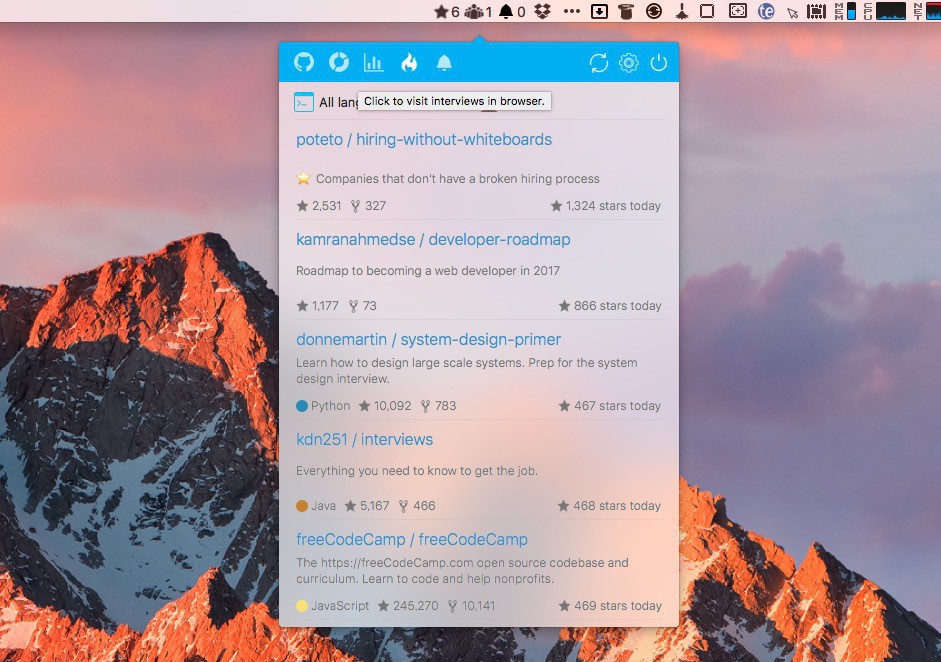
Task: Open poteto / hiring-without-whiteboards repository
Action: (x=424, y=140)
